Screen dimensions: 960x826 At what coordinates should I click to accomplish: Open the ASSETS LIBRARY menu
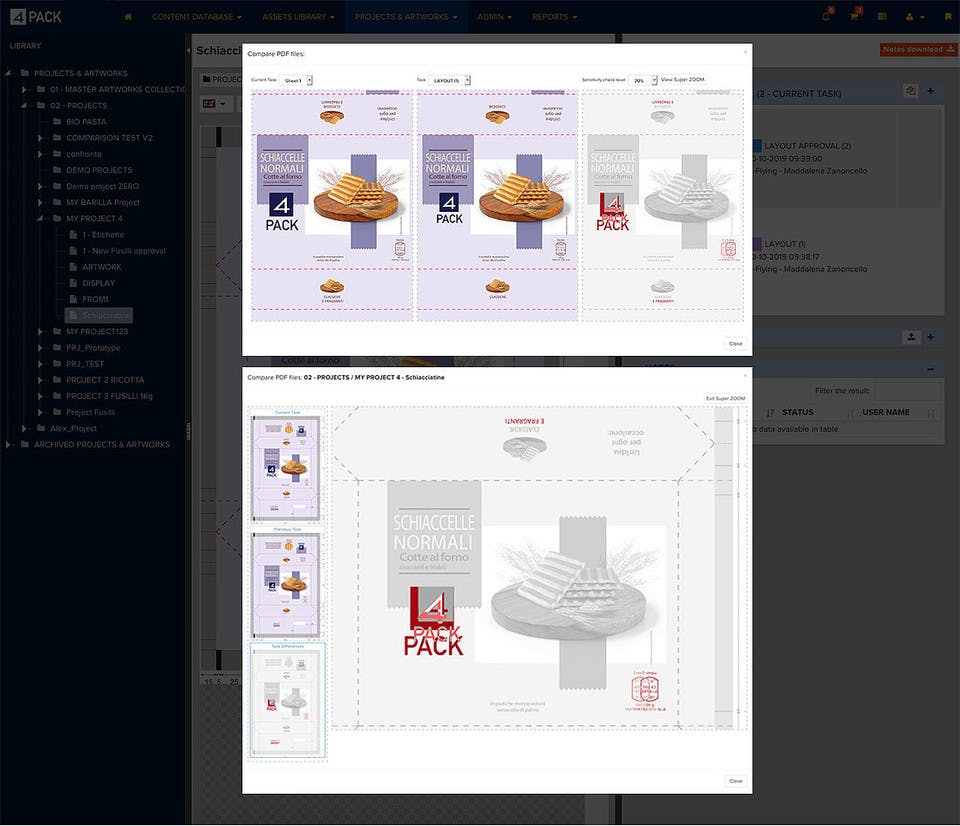click(x=298, y=17)
